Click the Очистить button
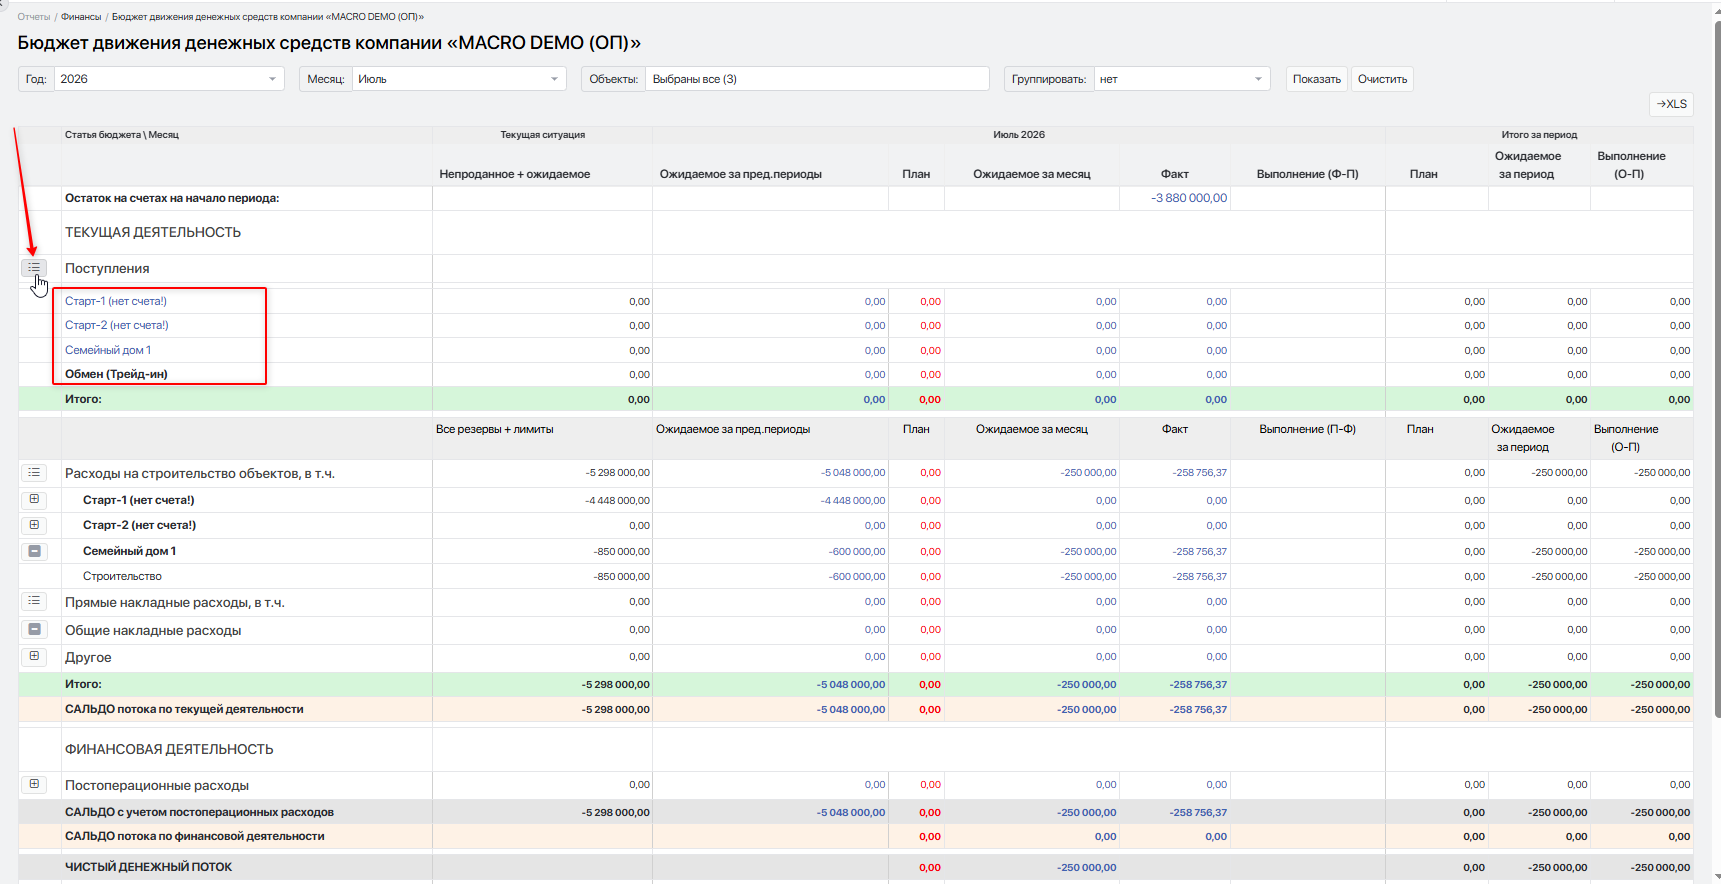1721x884 pixels. [1382, 79]
